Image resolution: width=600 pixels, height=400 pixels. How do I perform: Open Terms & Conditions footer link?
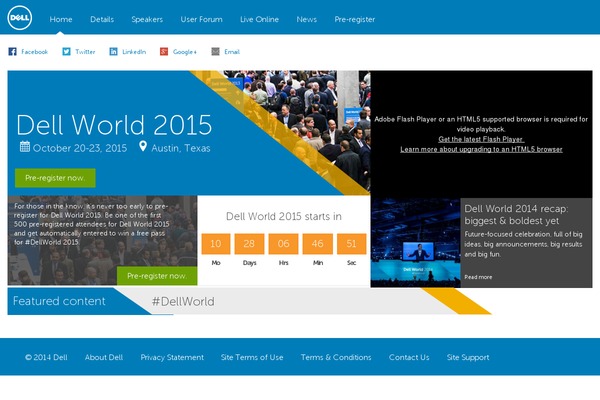point(336,357)
